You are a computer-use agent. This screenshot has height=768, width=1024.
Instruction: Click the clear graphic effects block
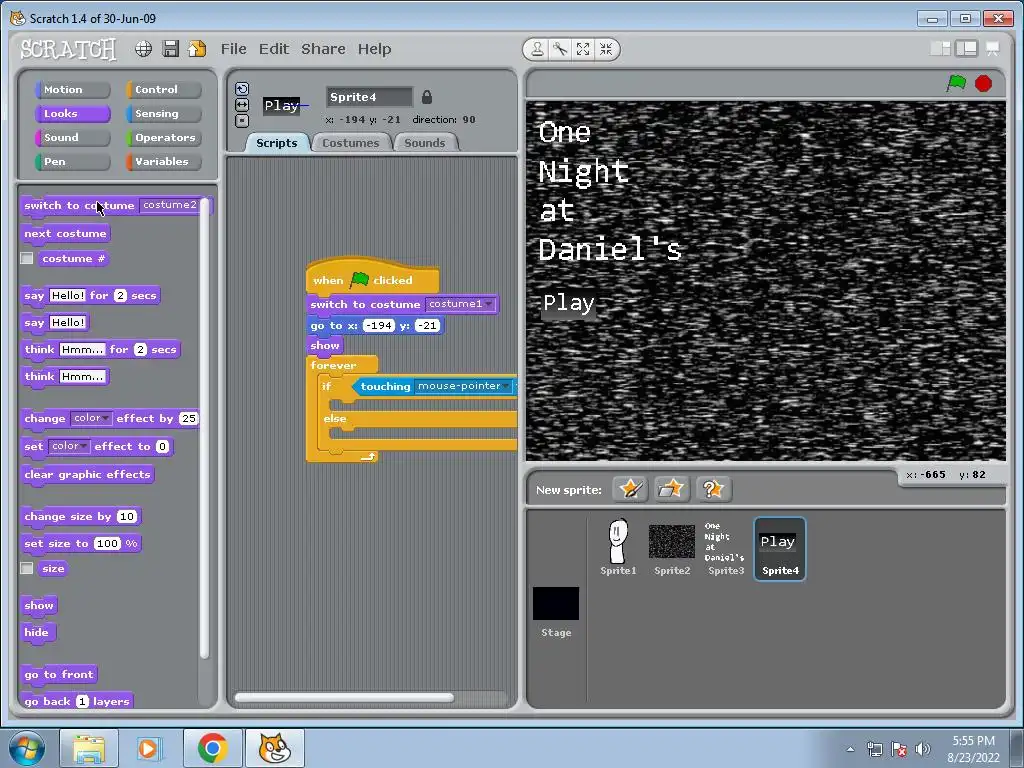pyautogui.click(x=88, y=474)
